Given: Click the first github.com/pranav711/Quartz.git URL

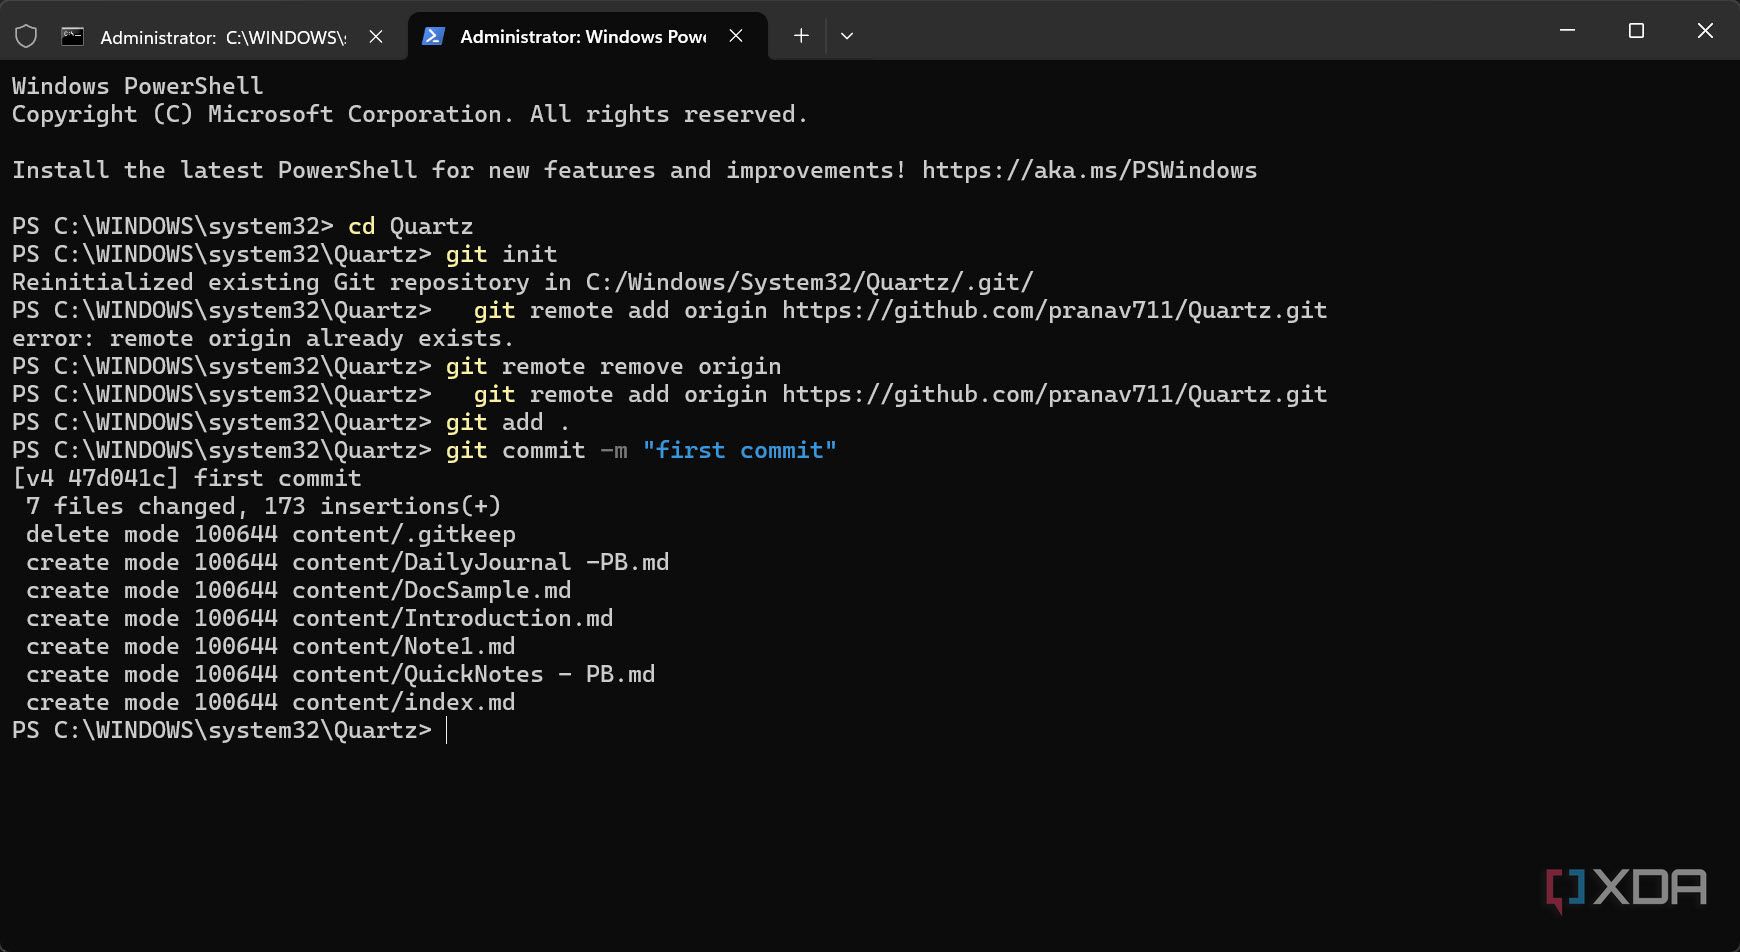Looking at the screenshot, I should 1054,310.
